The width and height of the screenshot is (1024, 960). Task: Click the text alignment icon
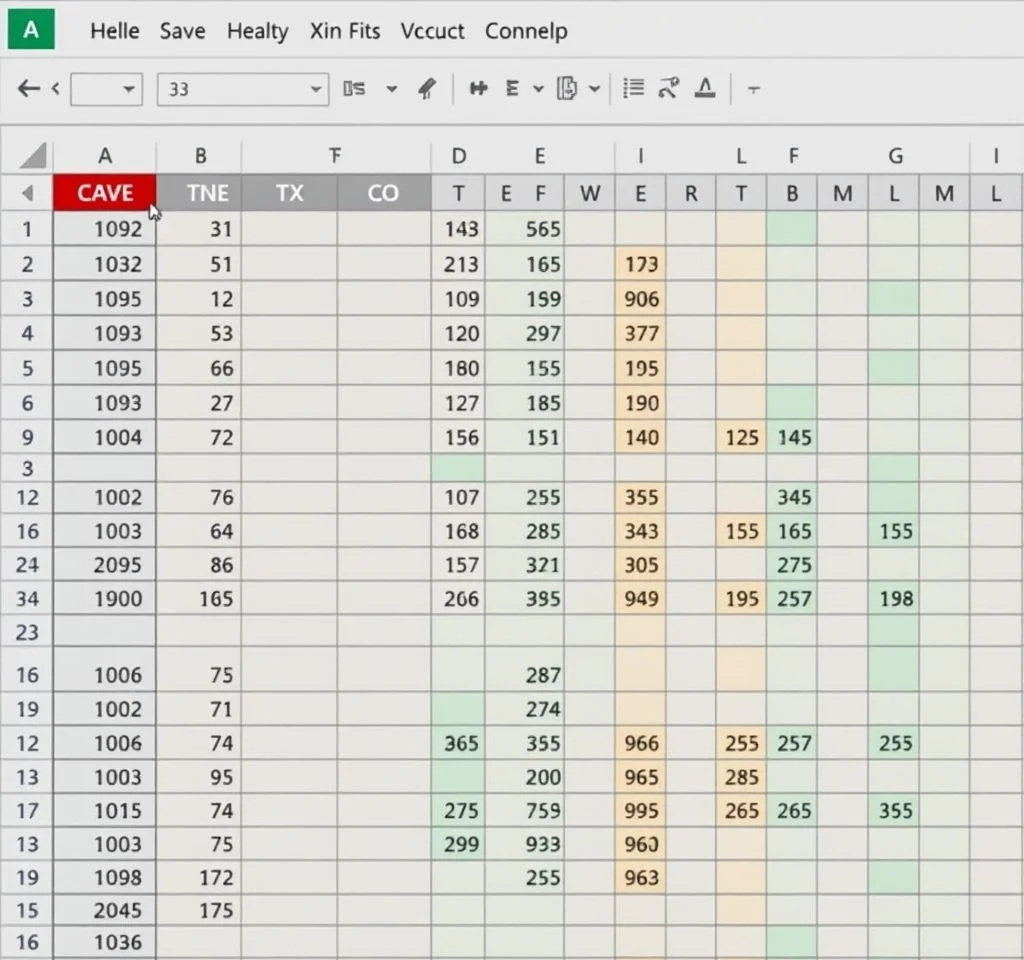click(x=513, y=89)
